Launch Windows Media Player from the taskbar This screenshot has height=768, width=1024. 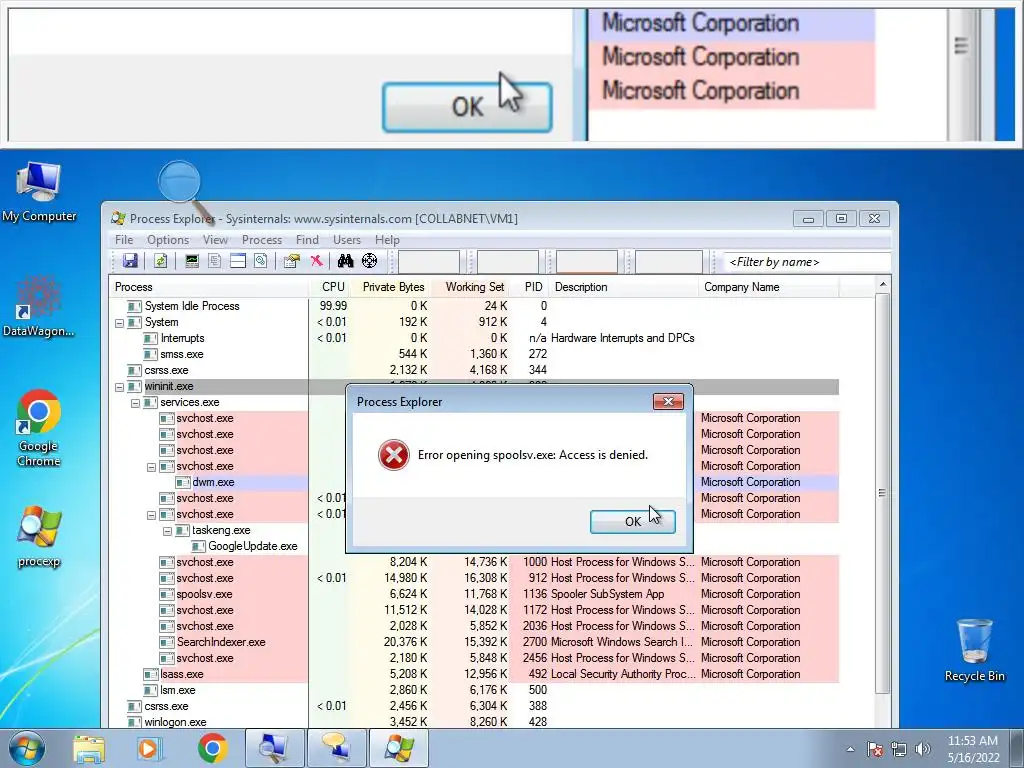(x=150, y=748)
